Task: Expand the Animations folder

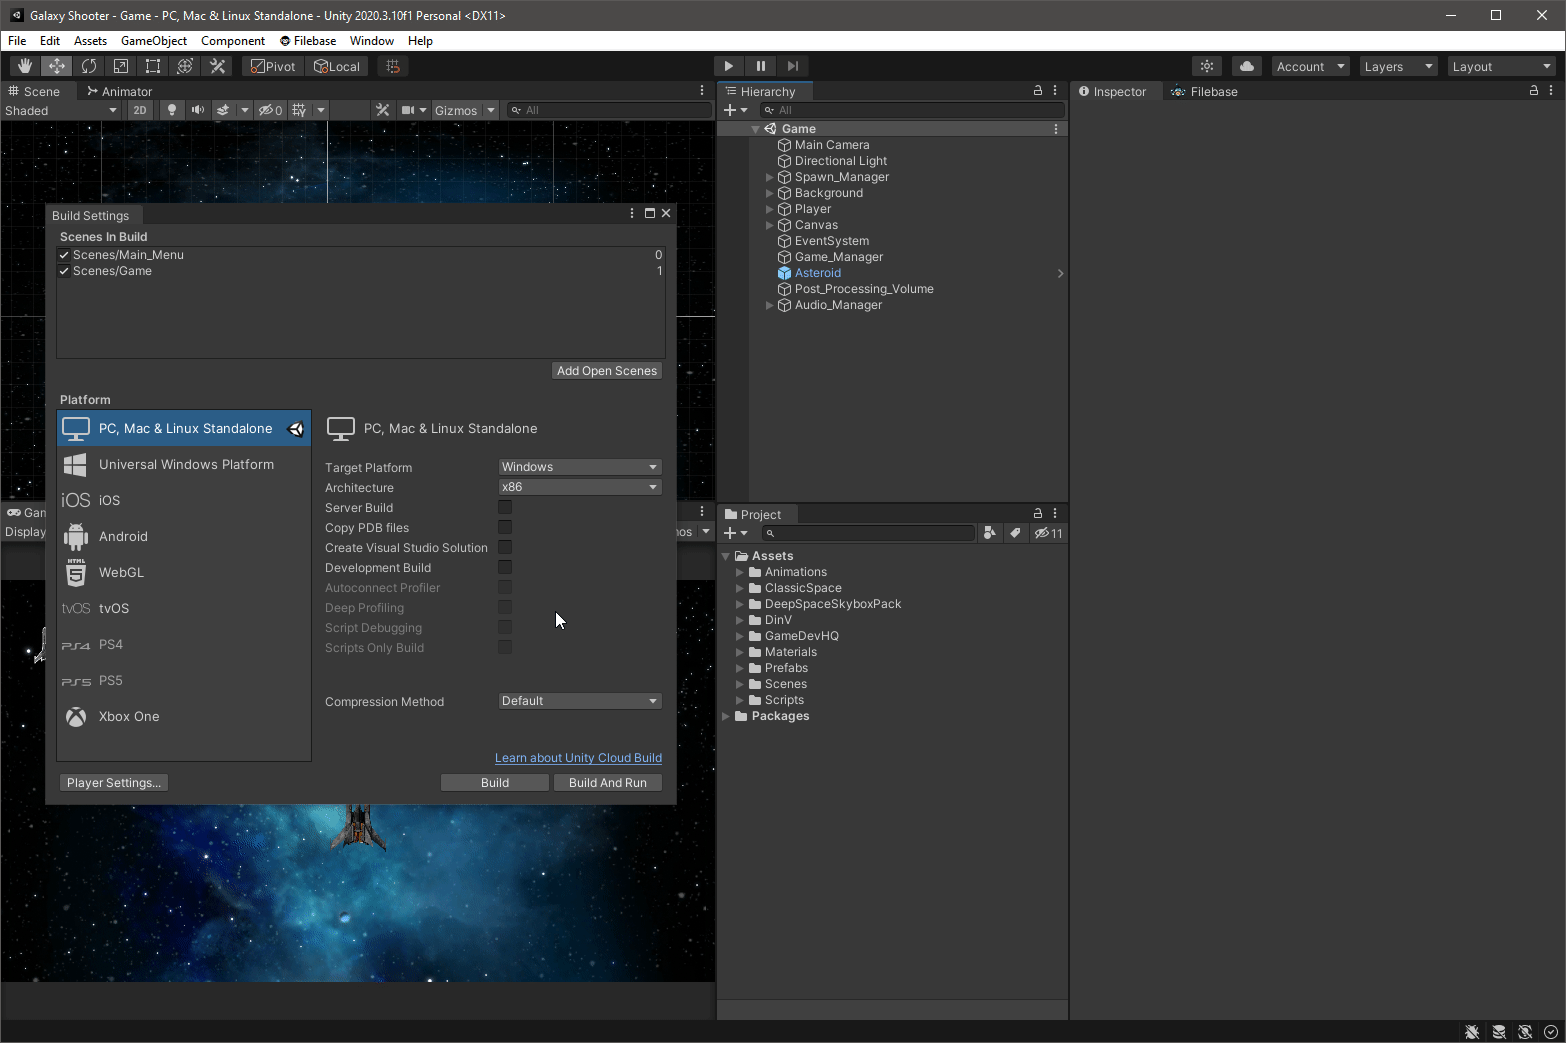Action: pos(740,572)
